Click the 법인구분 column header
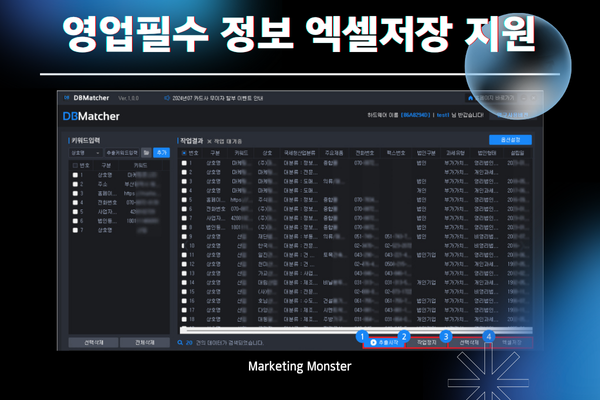The width and height of the screenshot is (600, 400). [x=426, y=153]
